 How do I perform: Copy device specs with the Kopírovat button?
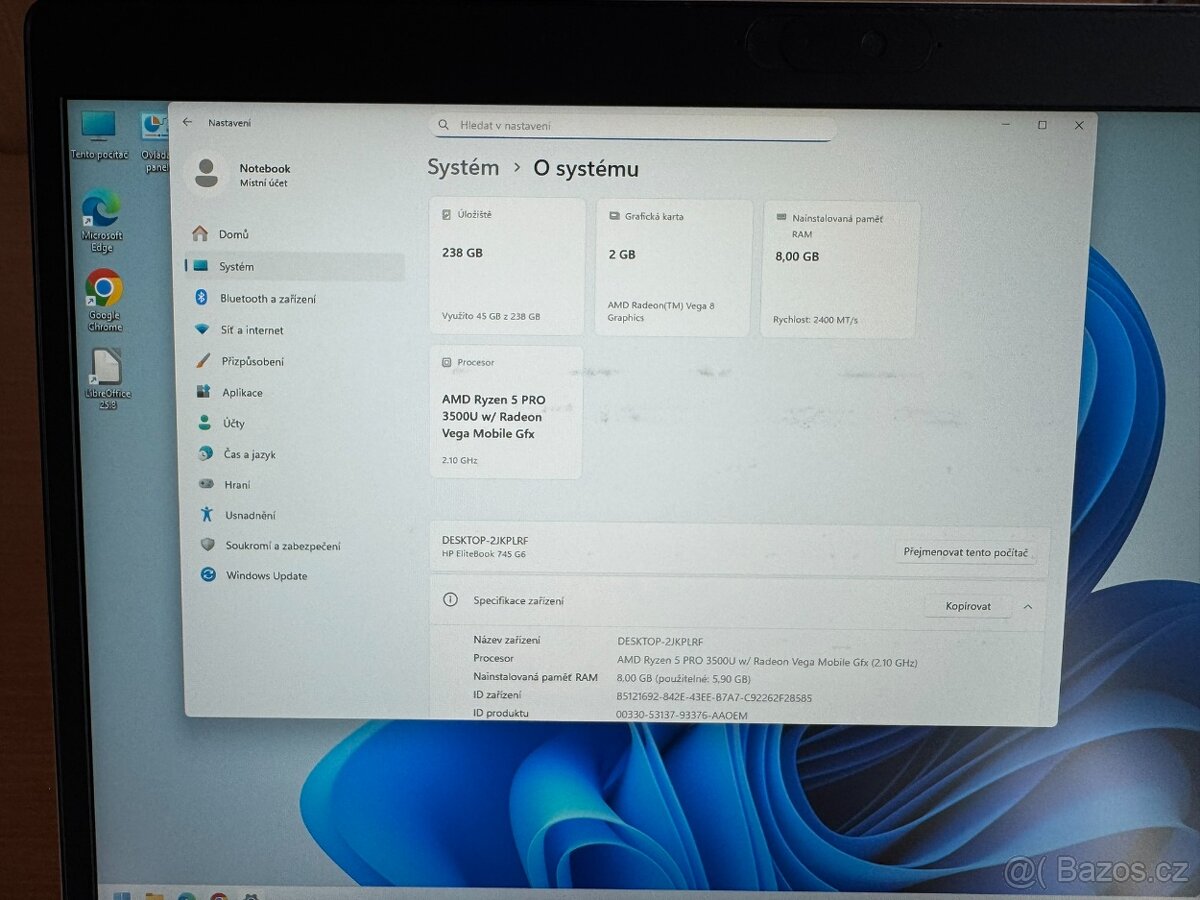(x=966, y=606)
